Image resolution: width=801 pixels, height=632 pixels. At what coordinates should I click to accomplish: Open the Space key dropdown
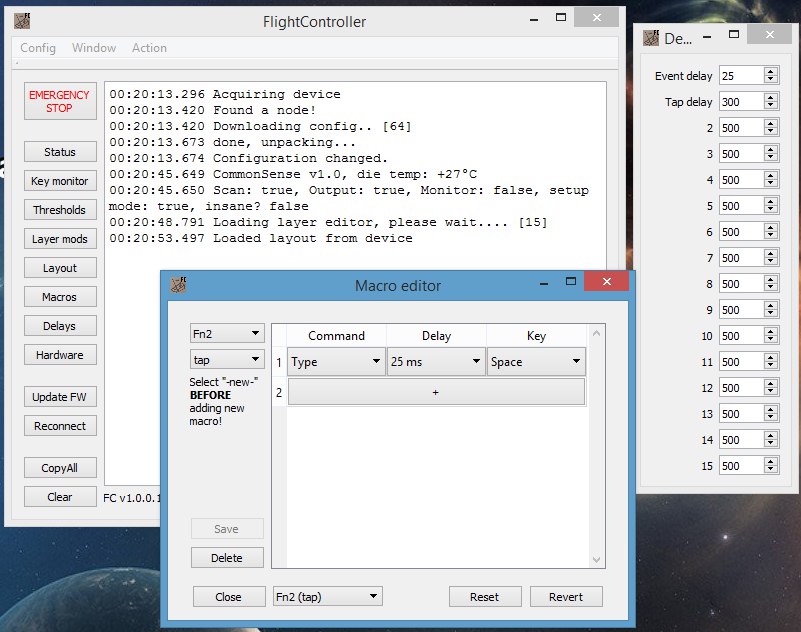coord(535,362)
